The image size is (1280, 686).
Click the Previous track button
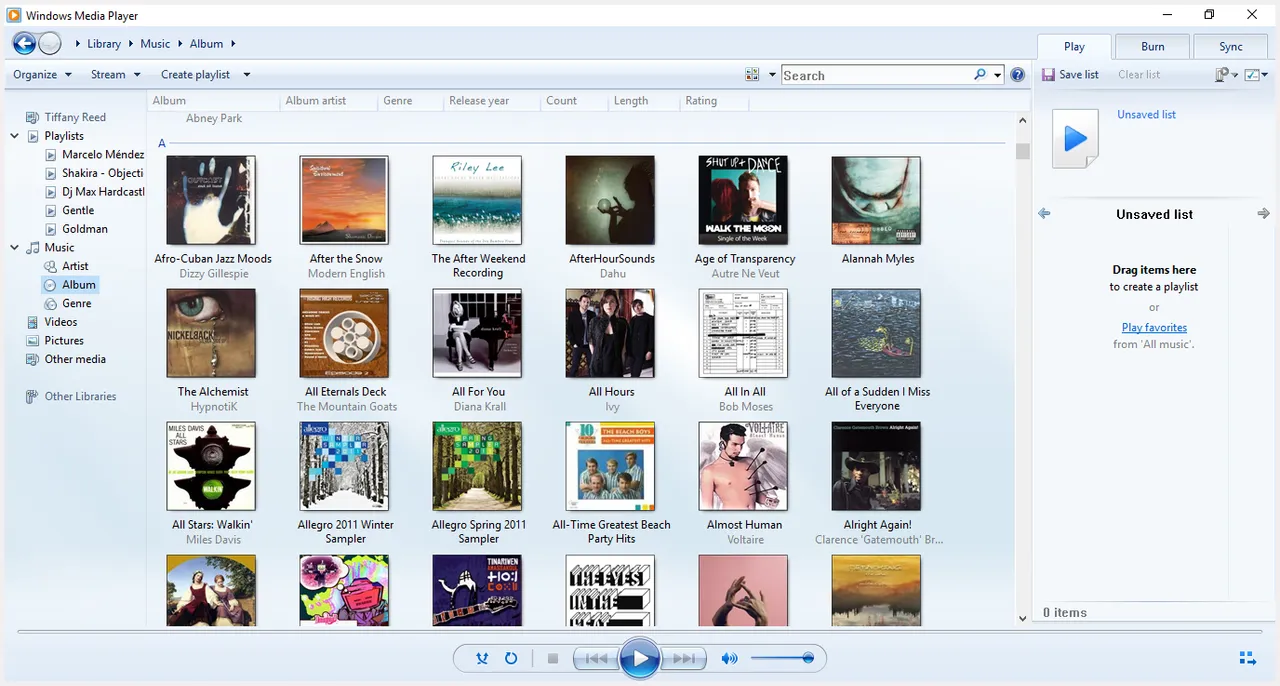(x=596, y=658)
